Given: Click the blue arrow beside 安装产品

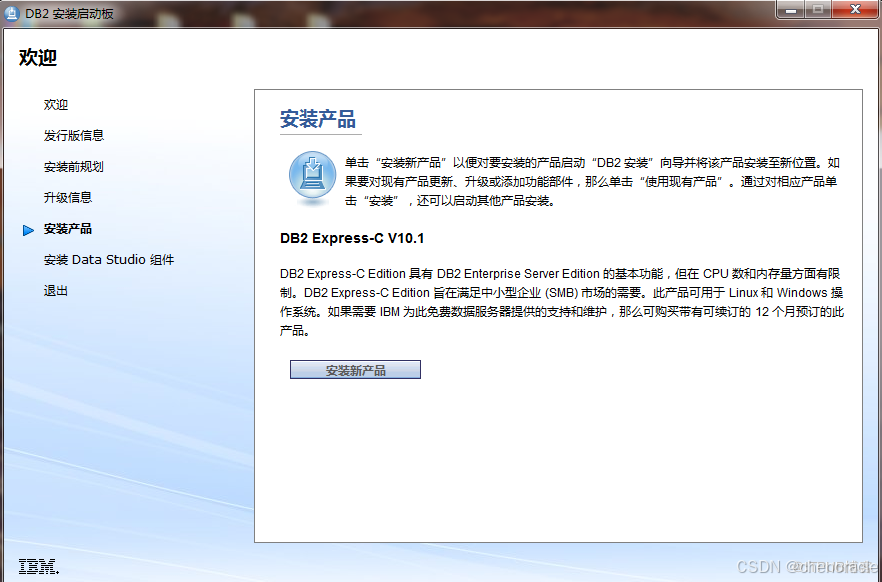Looking at the screenshot, I should click(28, 230).
